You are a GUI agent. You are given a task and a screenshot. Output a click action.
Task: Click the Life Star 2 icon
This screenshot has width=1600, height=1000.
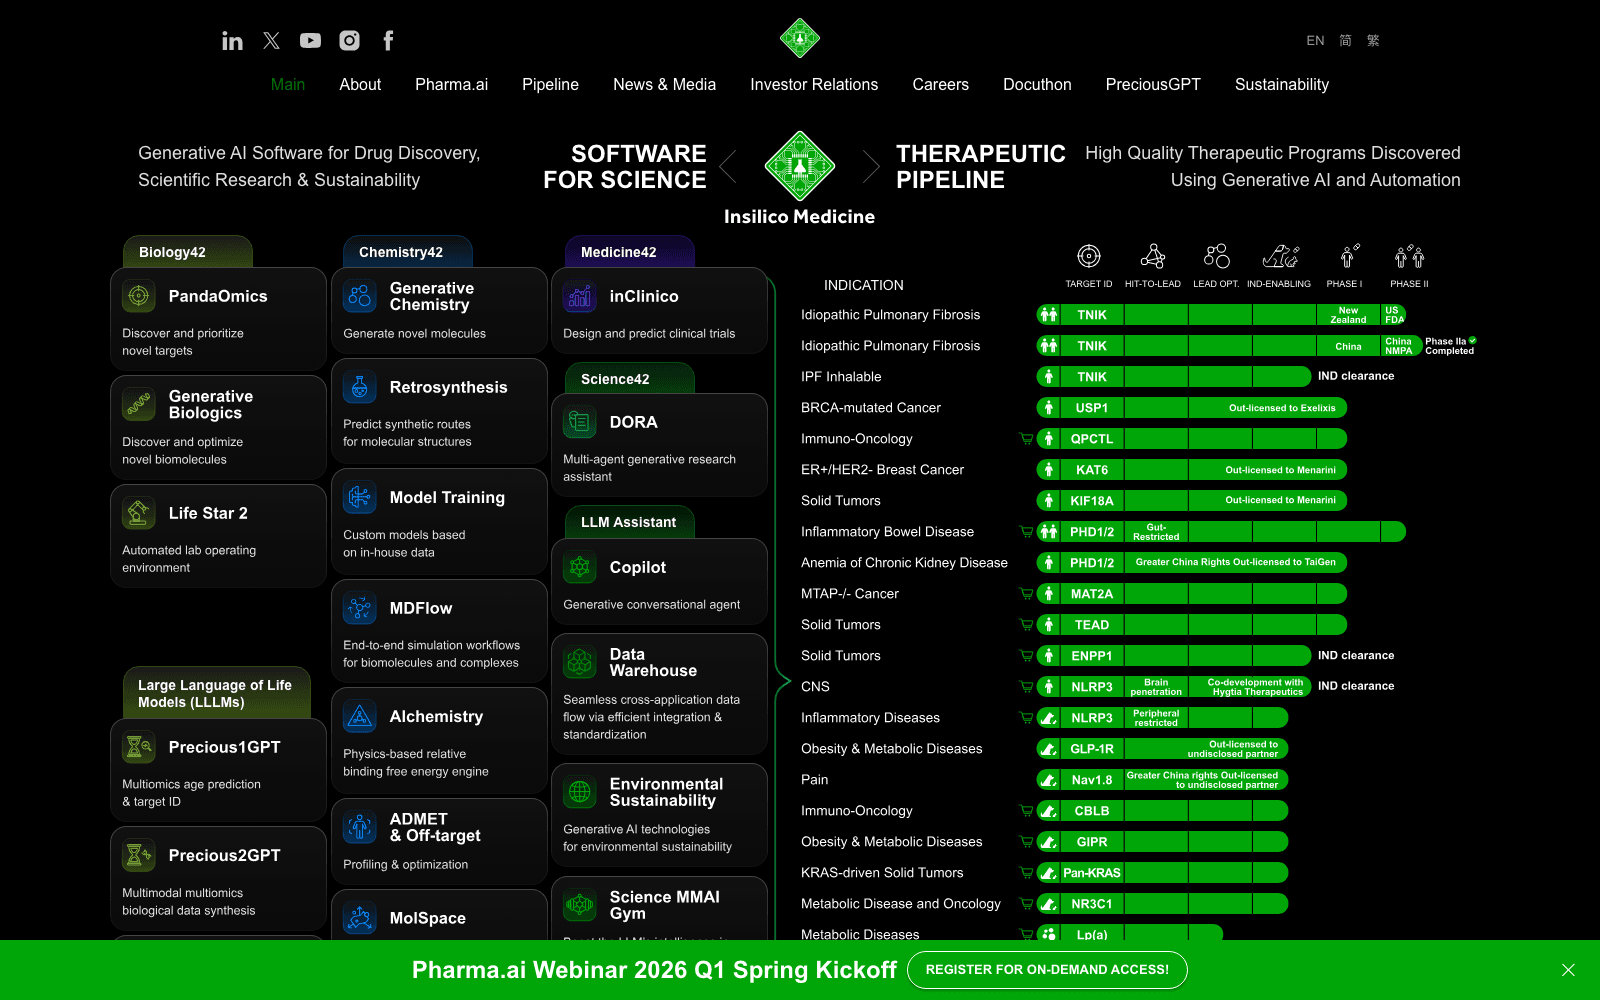(139, 513)
